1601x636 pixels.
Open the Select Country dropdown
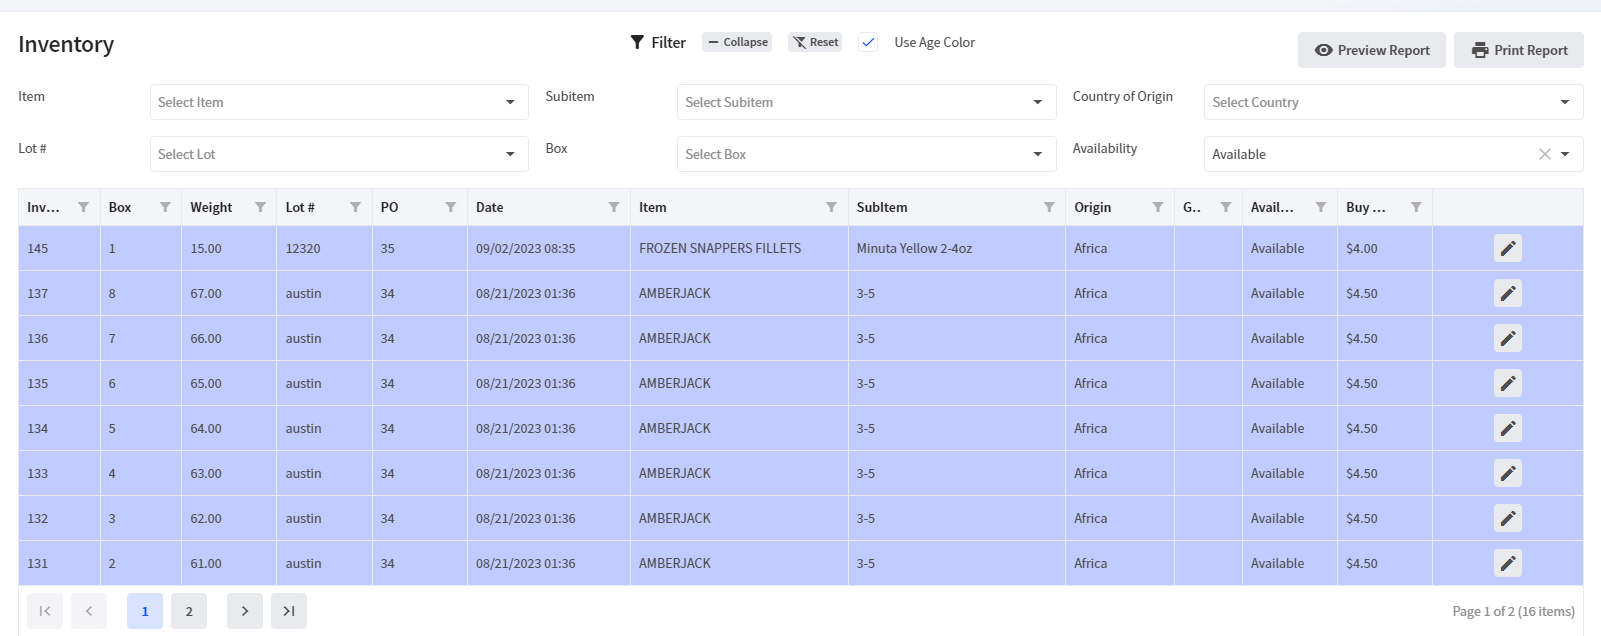tap(1392, 102)
